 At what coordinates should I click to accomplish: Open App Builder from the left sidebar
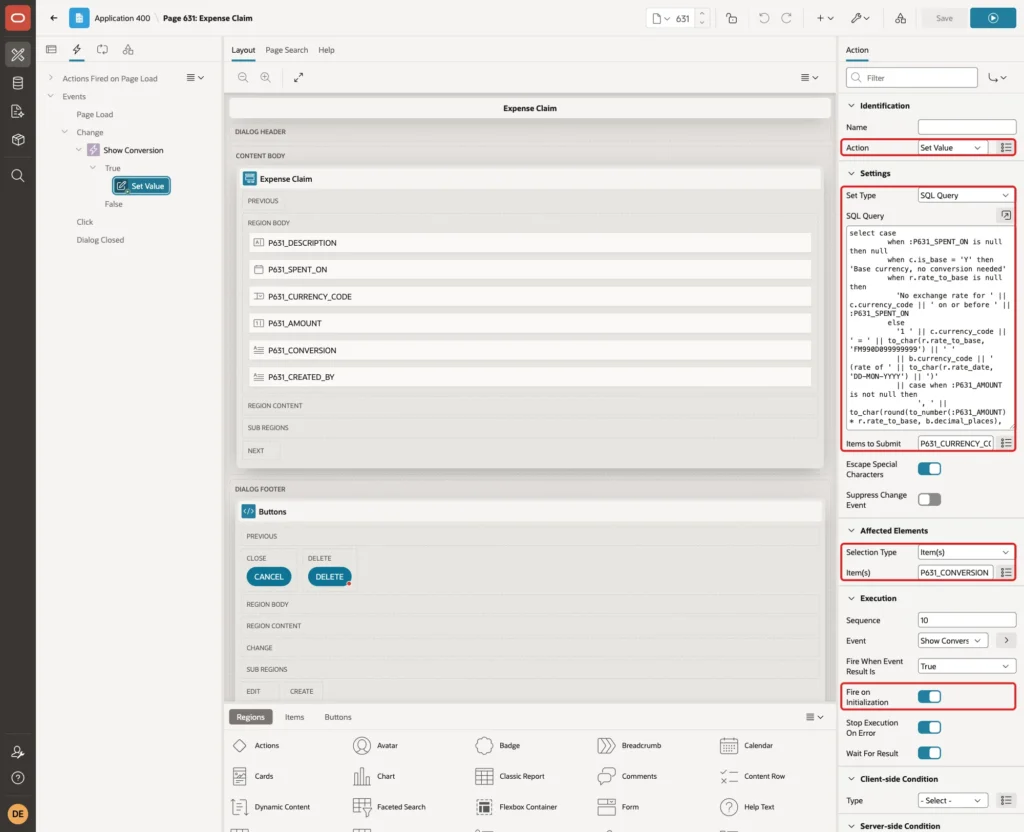tap(18, 54)
